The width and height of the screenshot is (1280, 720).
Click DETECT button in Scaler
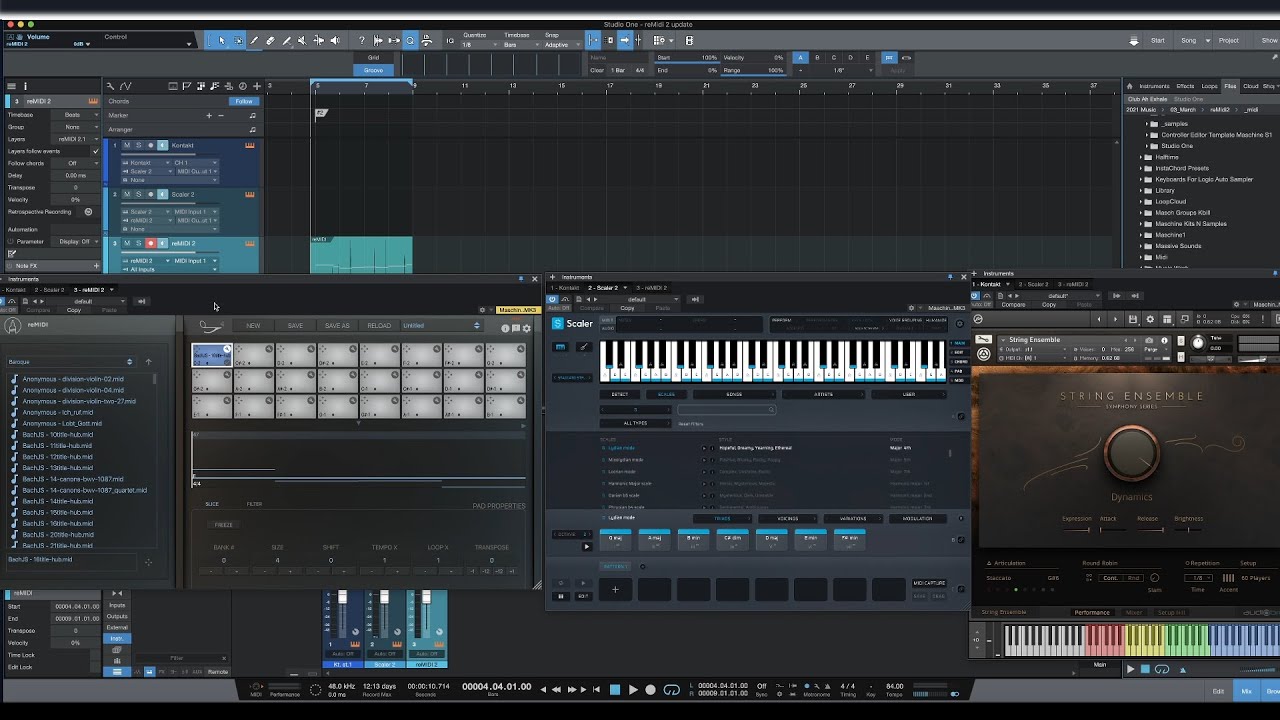(620, 394)
